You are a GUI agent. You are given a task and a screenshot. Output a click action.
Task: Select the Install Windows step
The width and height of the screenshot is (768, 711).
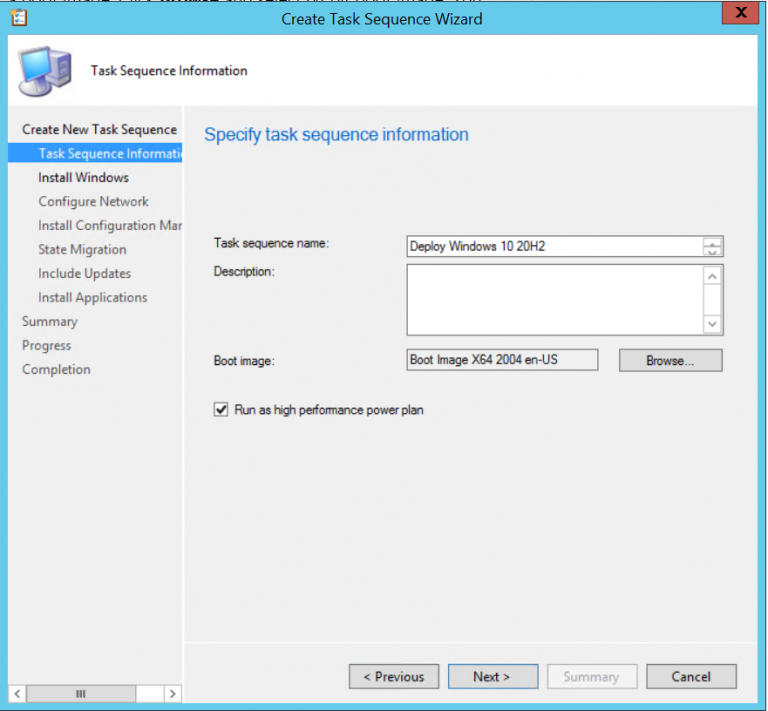[83, 177]
